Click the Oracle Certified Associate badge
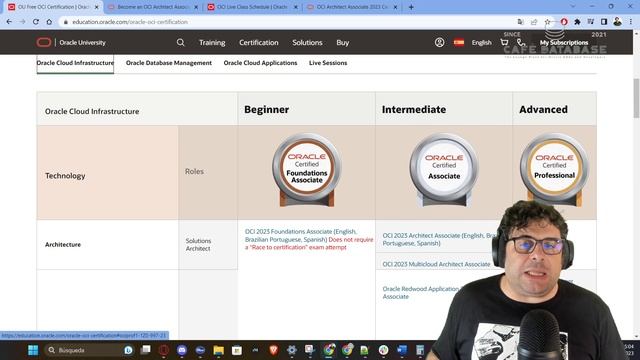 coord(444,170)
